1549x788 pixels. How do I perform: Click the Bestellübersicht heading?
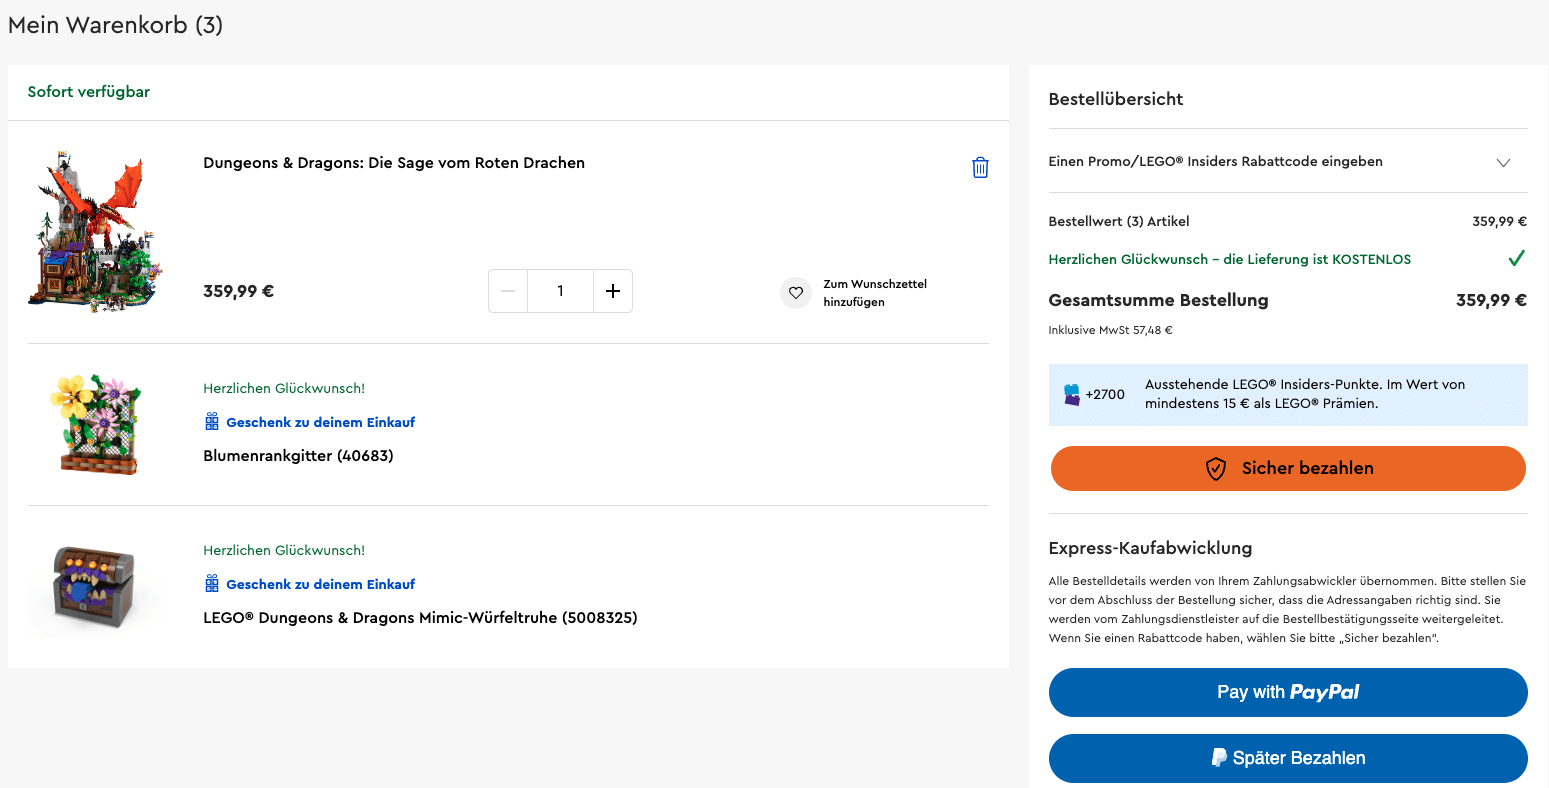(x=1116, y=99)
